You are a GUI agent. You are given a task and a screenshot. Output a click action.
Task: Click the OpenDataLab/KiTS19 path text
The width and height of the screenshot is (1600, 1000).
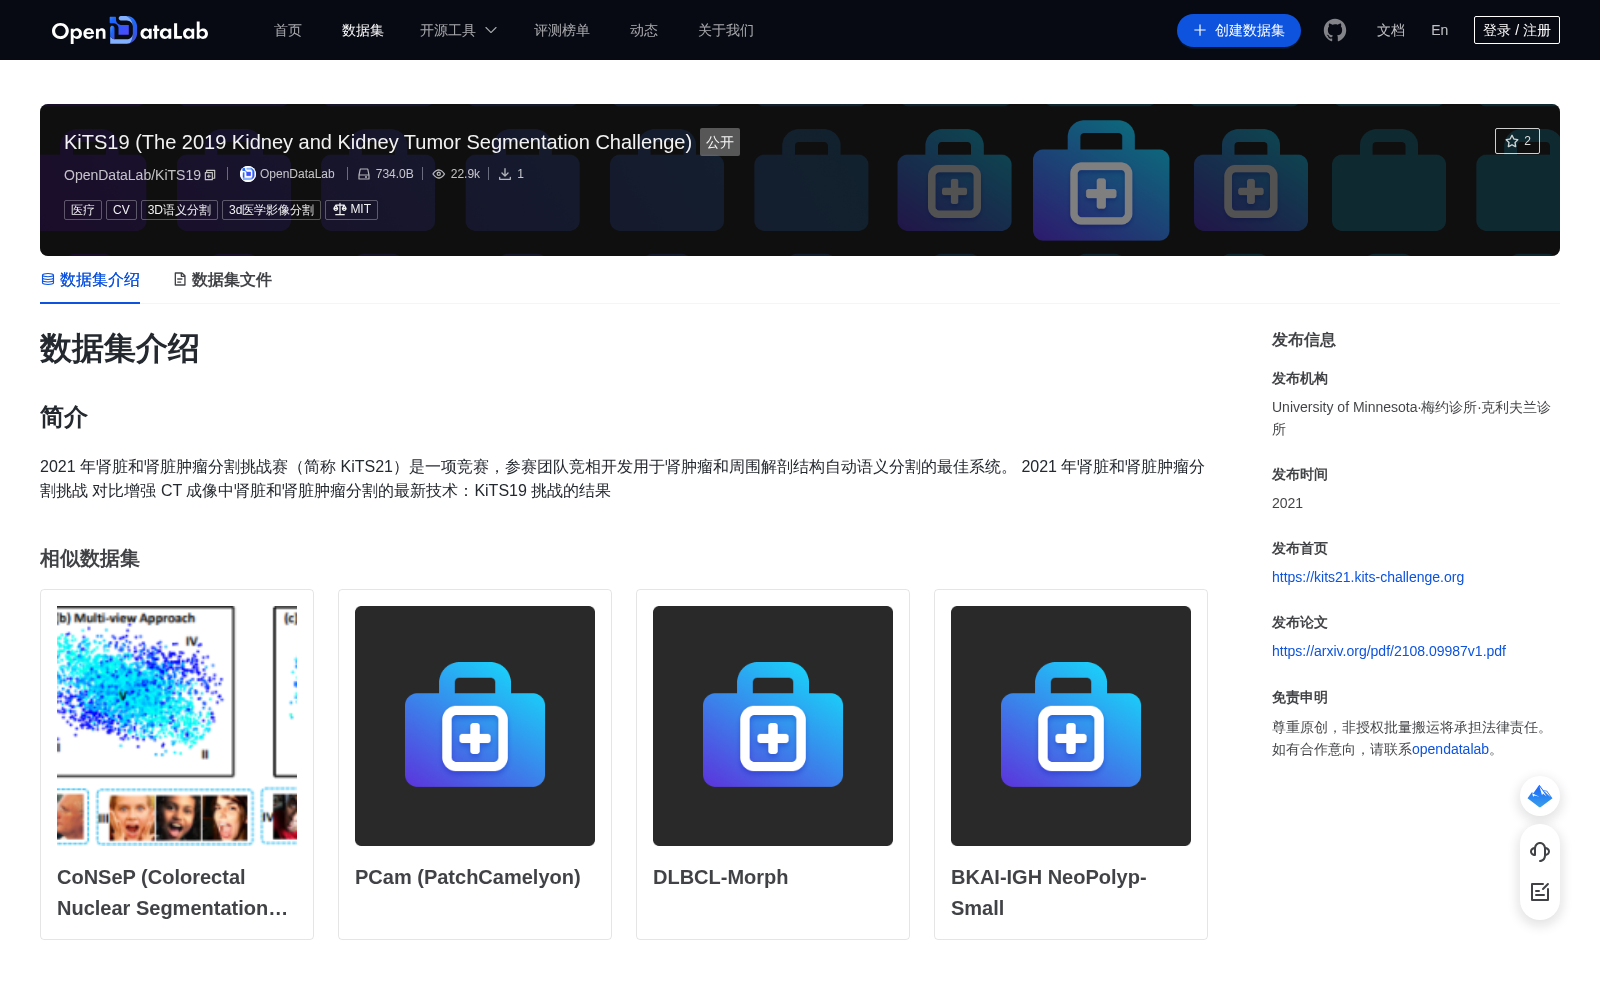coord(132,175)
